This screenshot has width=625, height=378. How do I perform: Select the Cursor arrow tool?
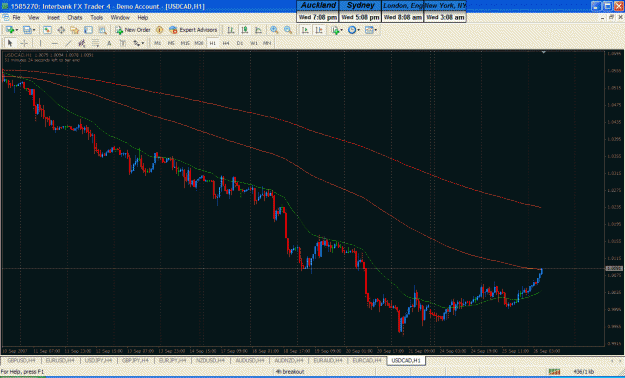[x=10, y=43]
